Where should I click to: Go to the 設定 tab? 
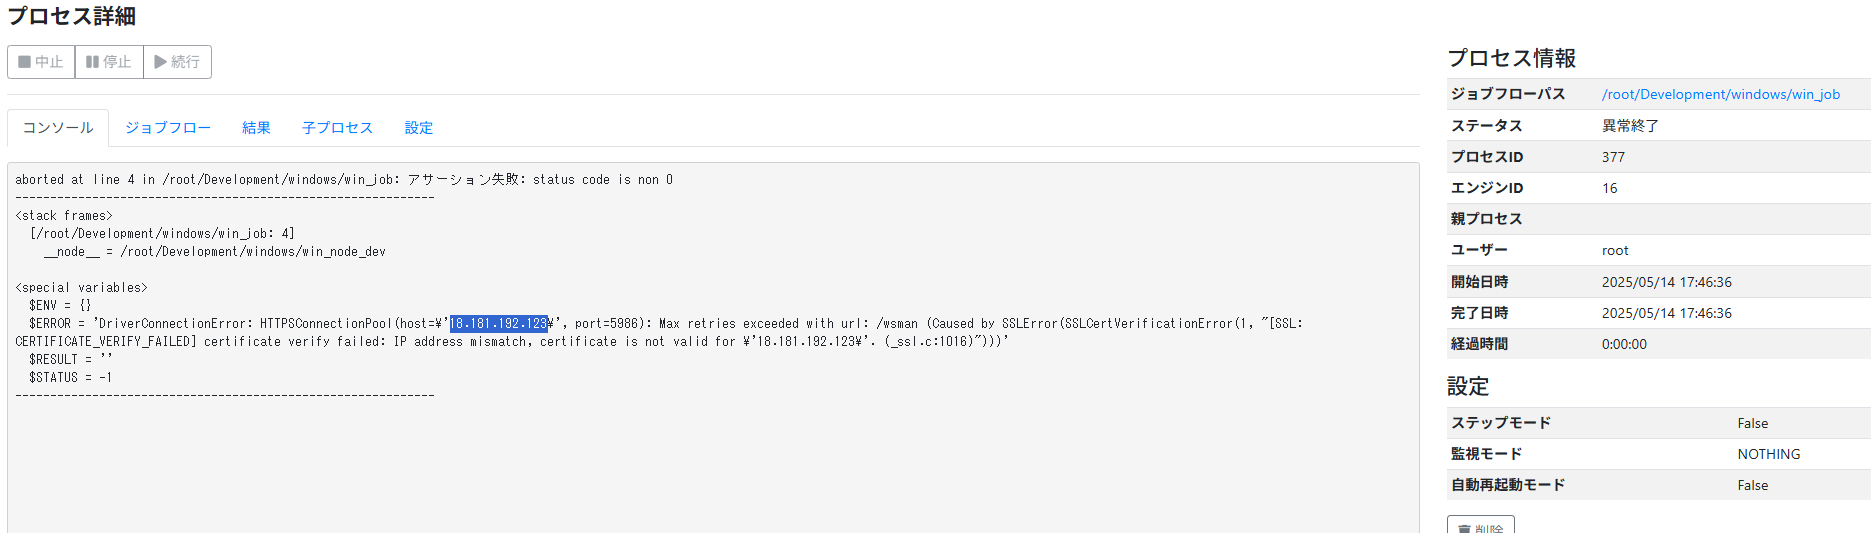[x=419, y=128]
